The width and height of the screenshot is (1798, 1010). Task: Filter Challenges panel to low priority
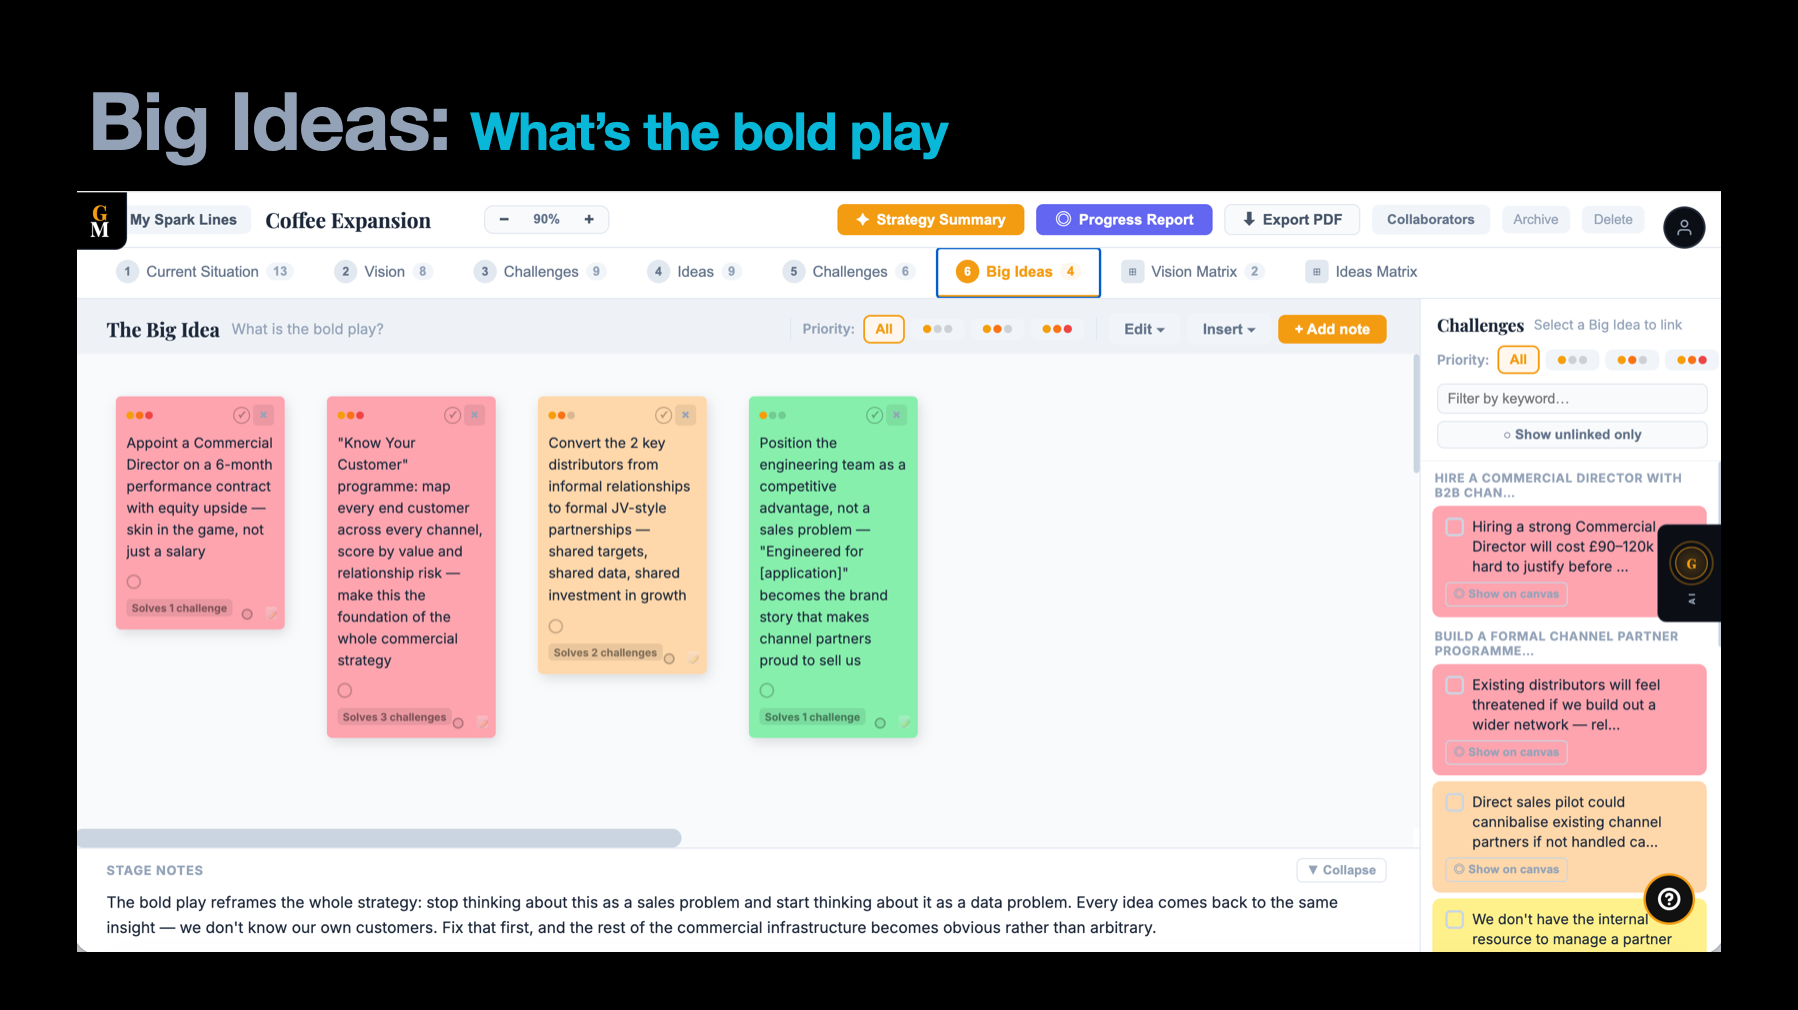click(x=1572, y=360)
